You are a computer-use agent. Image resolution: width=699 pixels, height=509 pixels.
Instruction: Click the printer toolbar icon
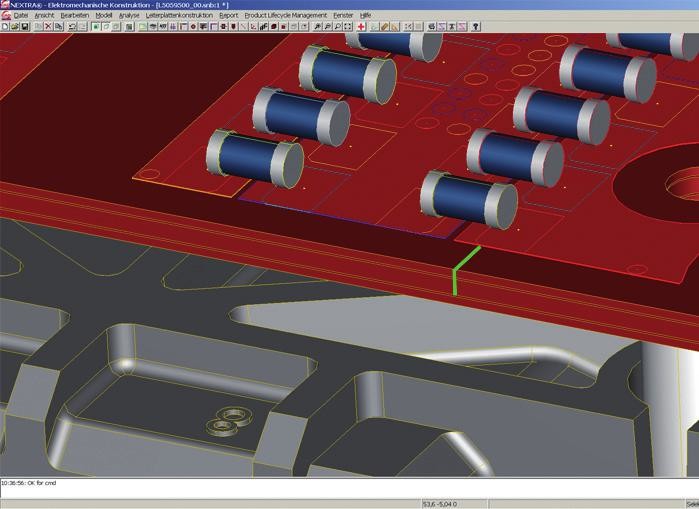pyautogui.click(x=432, y=27)
